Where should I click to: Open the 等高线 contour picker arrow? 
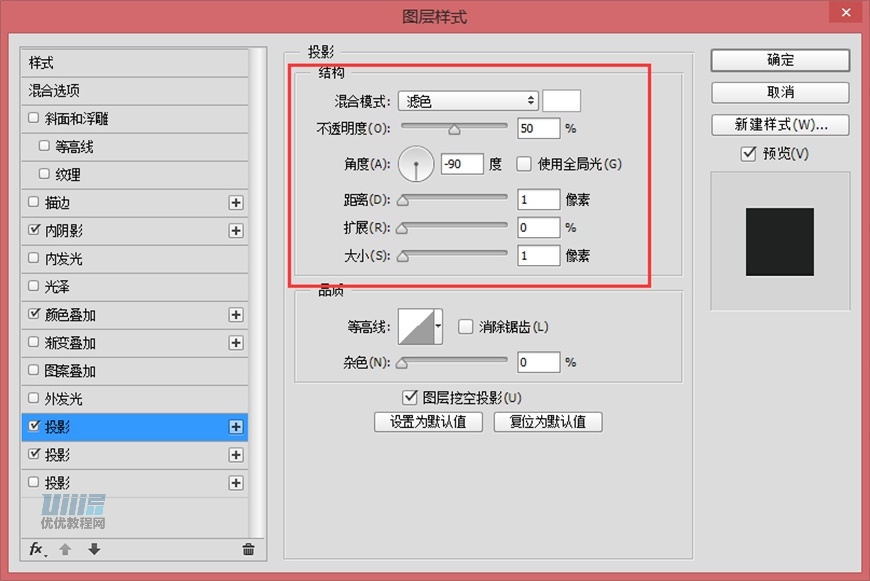438,326
